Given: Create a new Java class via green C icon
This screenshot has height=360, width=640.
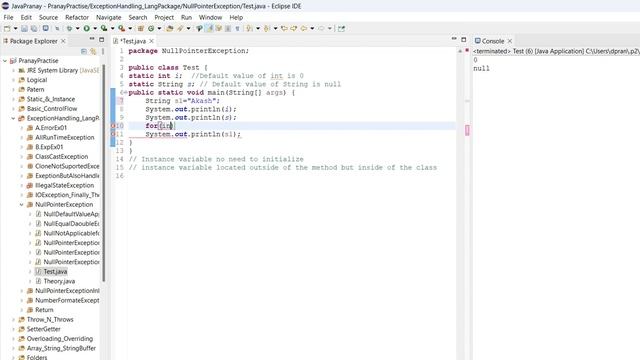Looking at the screenshot, I should 151,29.
